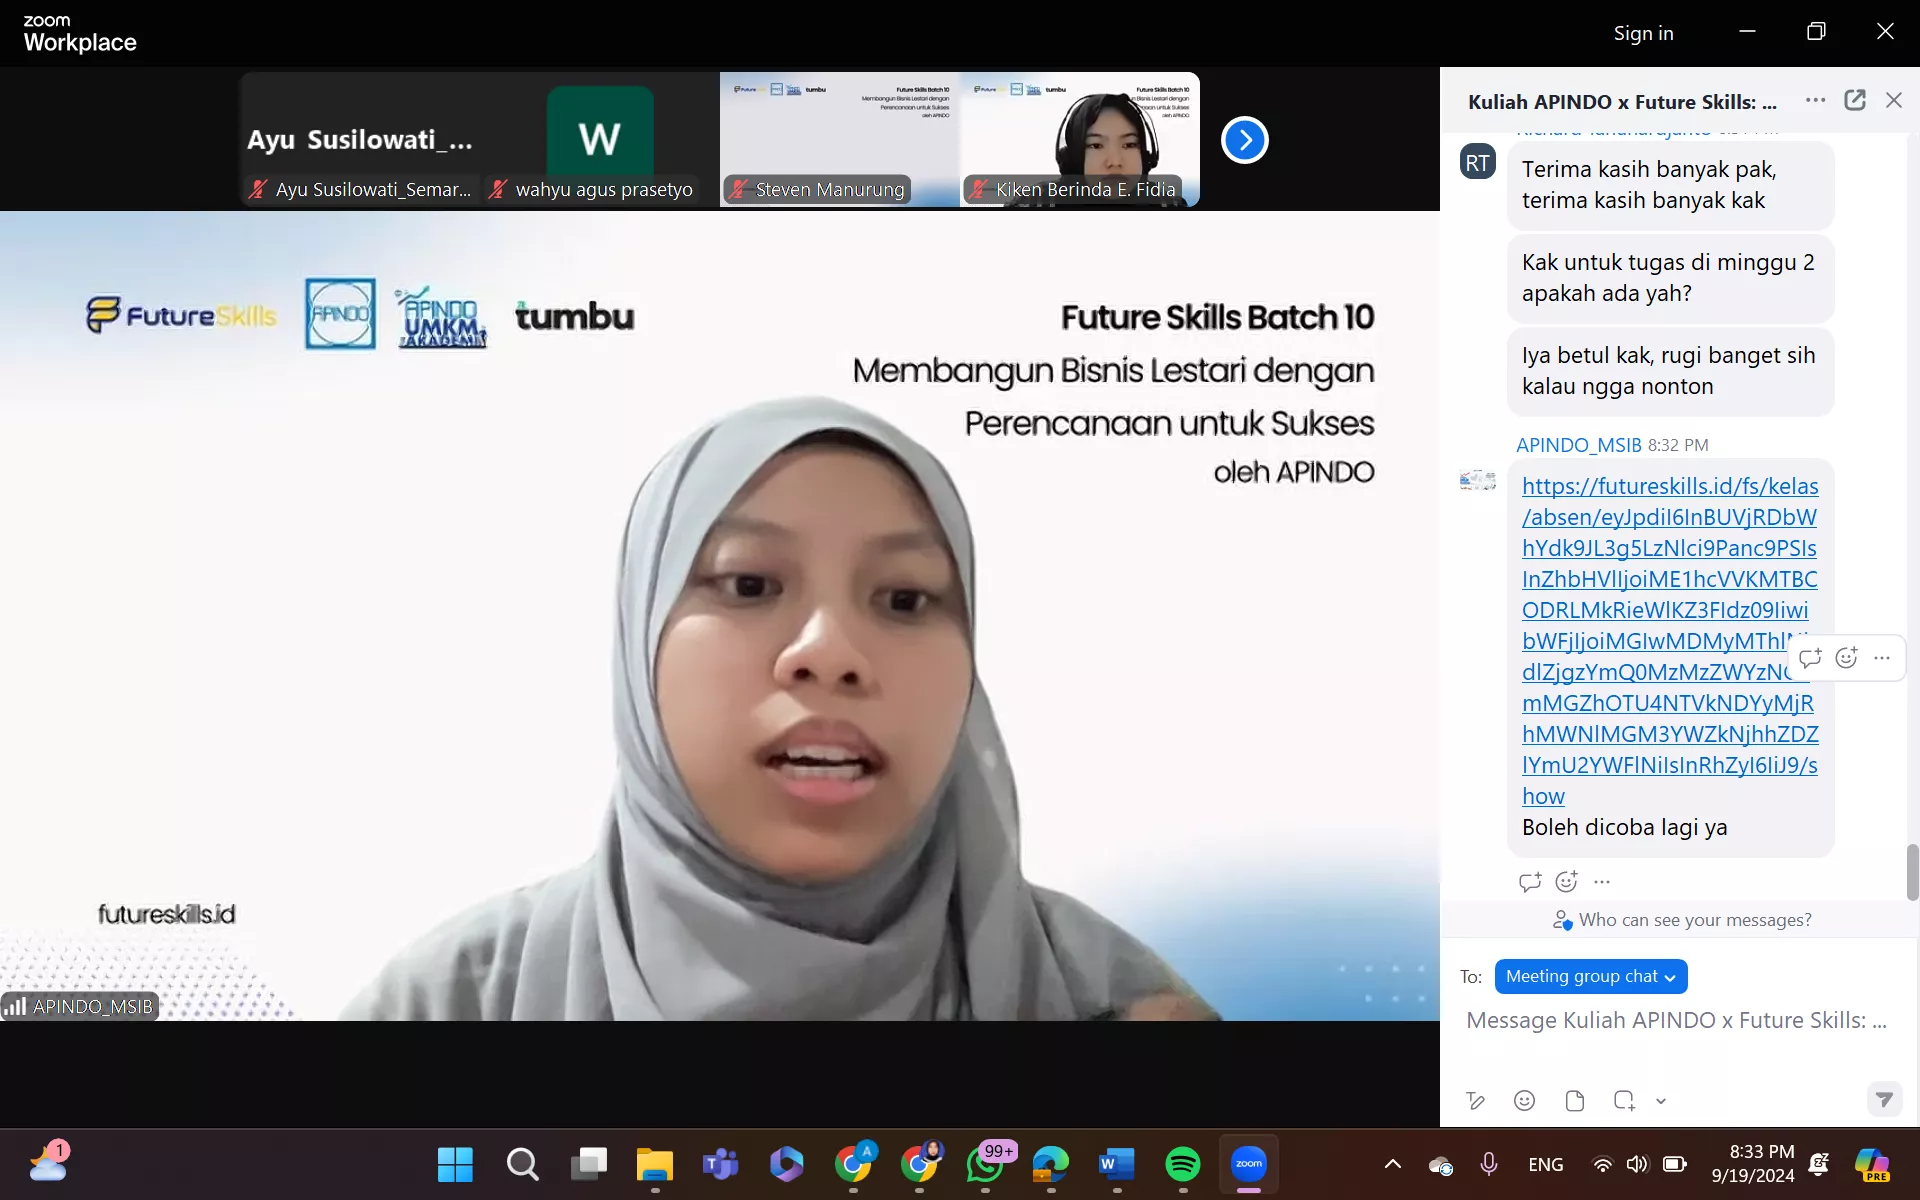Open Spotify from taskbar

click(x=1183, y=1164)
